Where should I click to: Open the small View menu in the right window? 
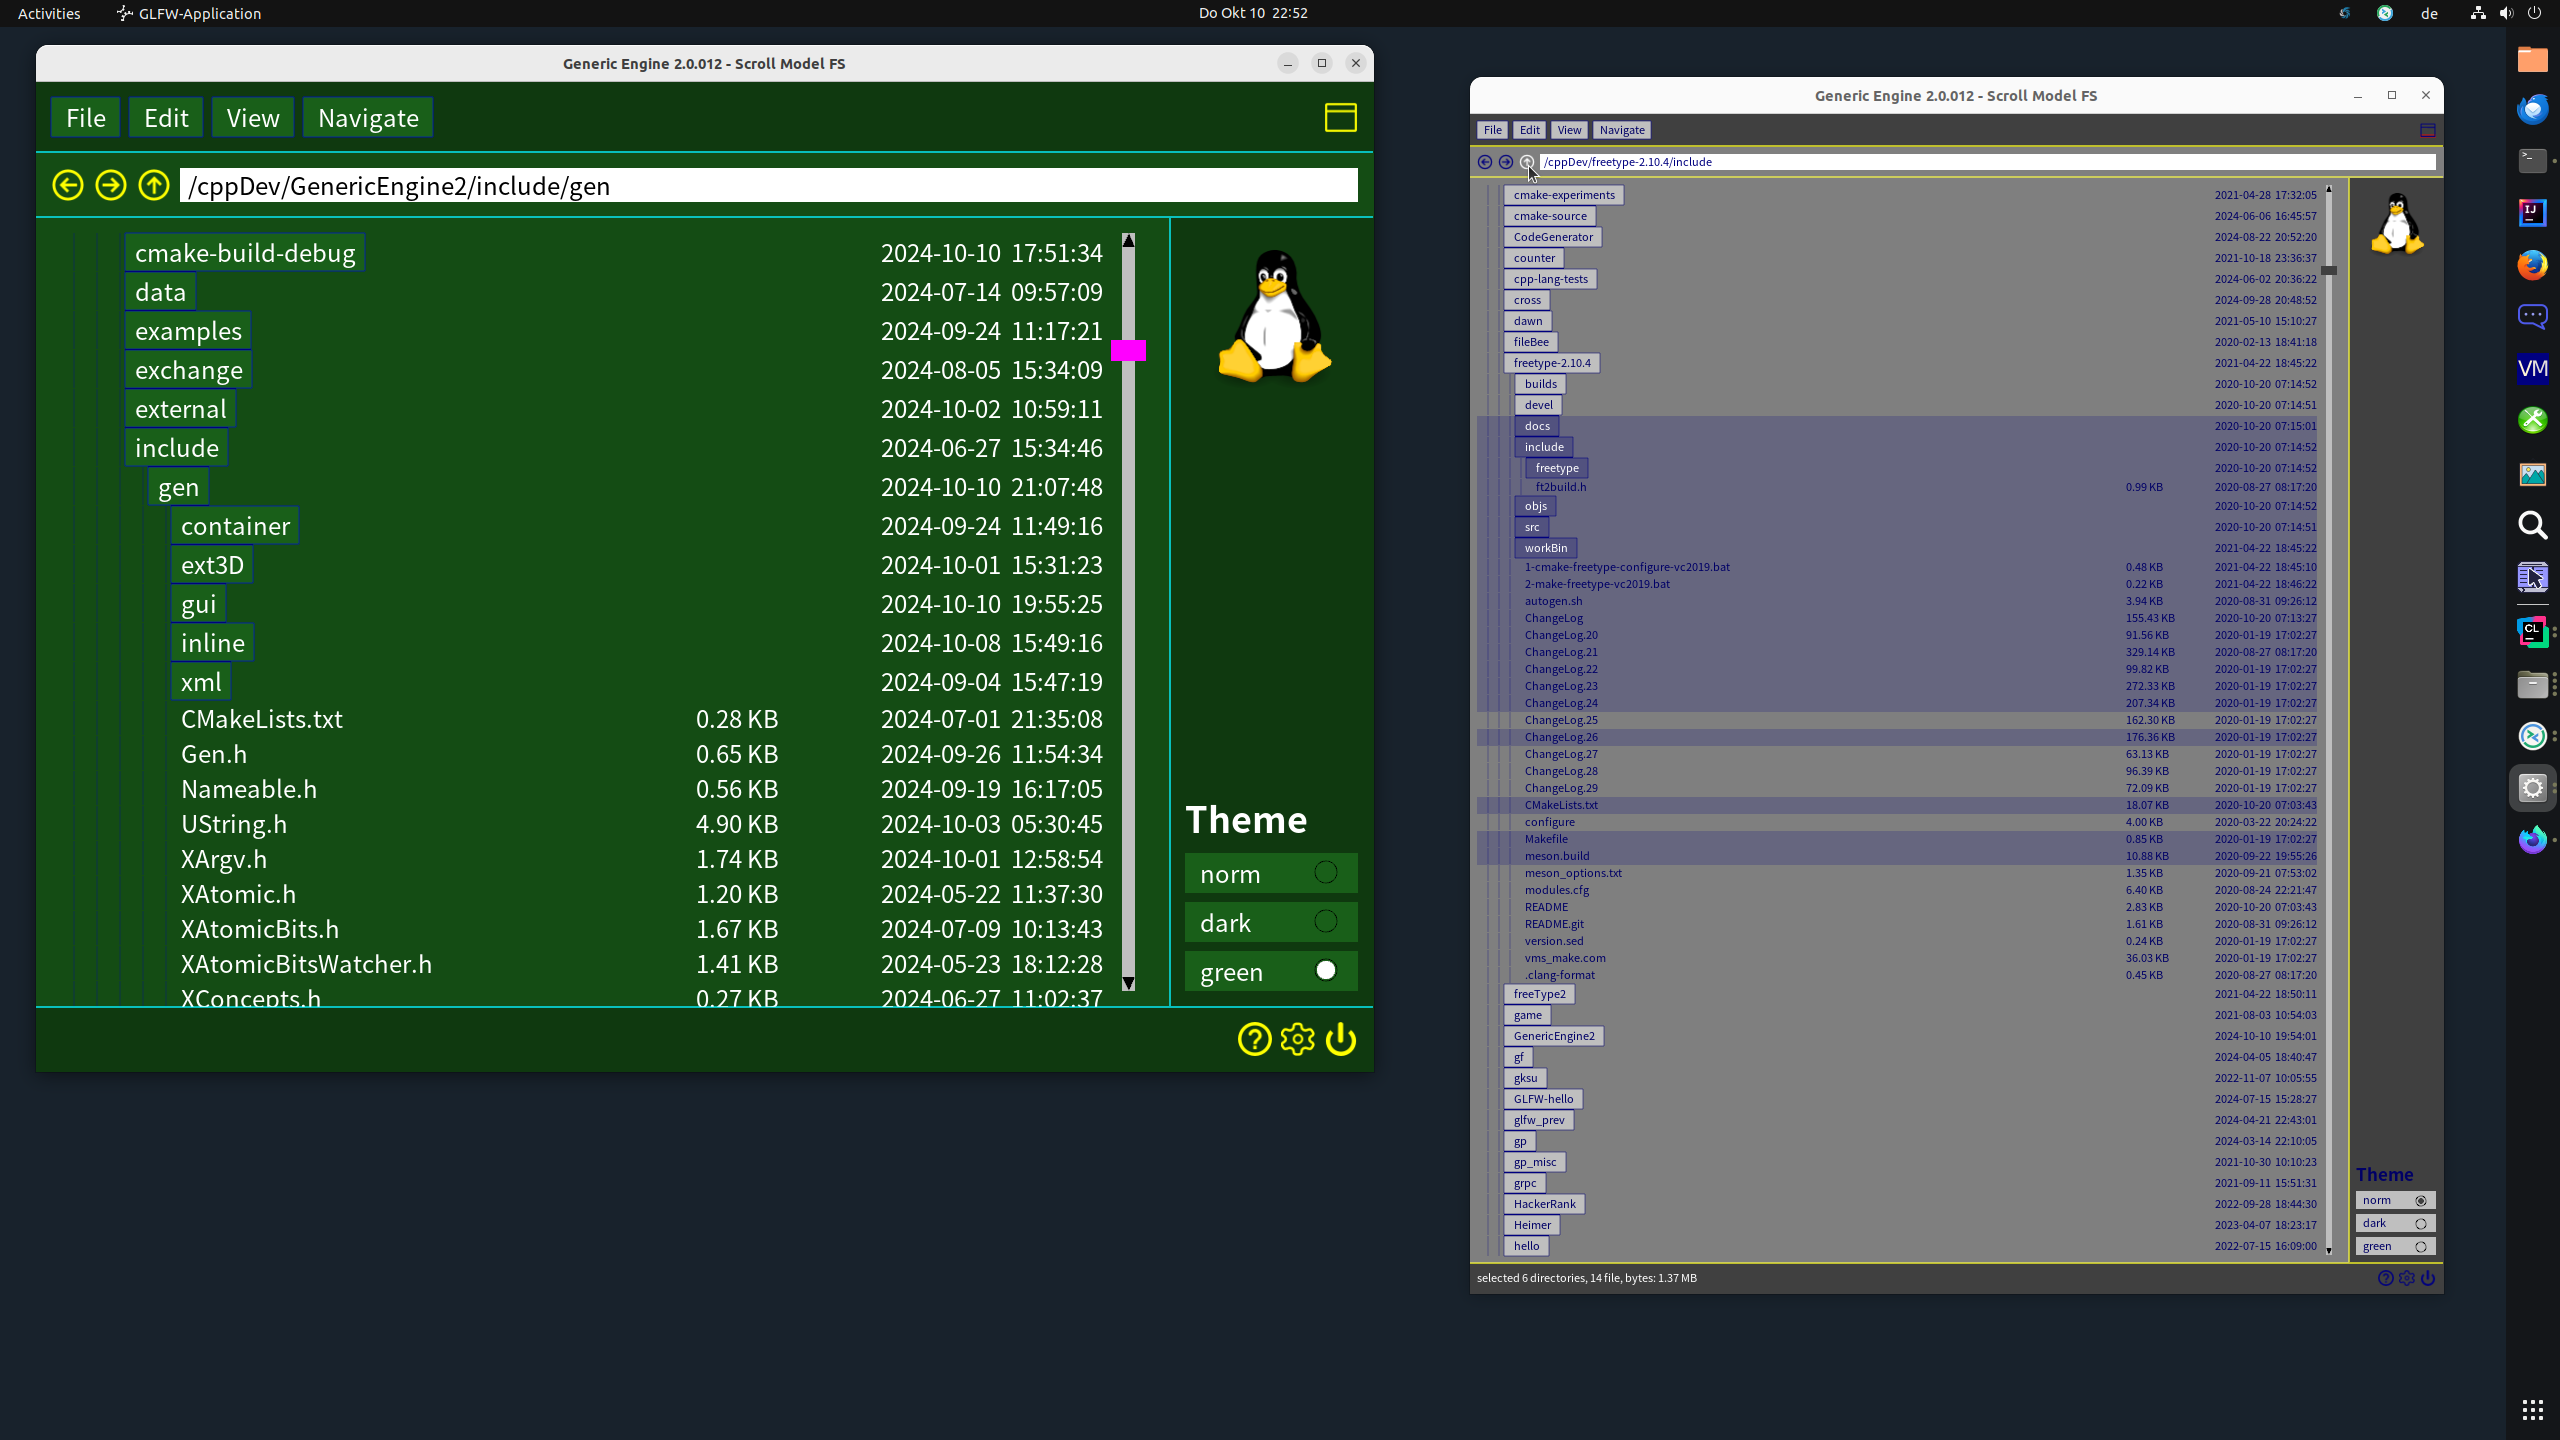pyautogui.click(x=1569, y=130)
